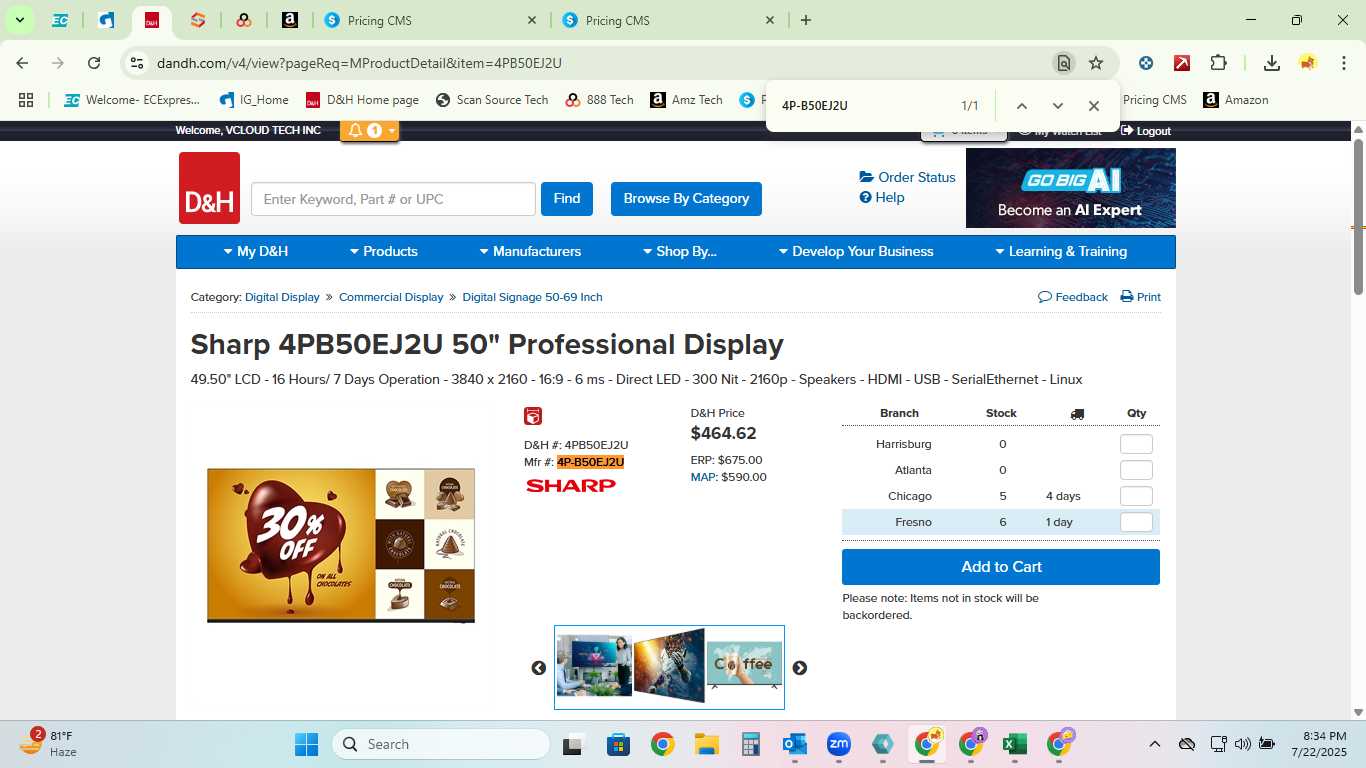Click the red product badge icon

[533, 416]
